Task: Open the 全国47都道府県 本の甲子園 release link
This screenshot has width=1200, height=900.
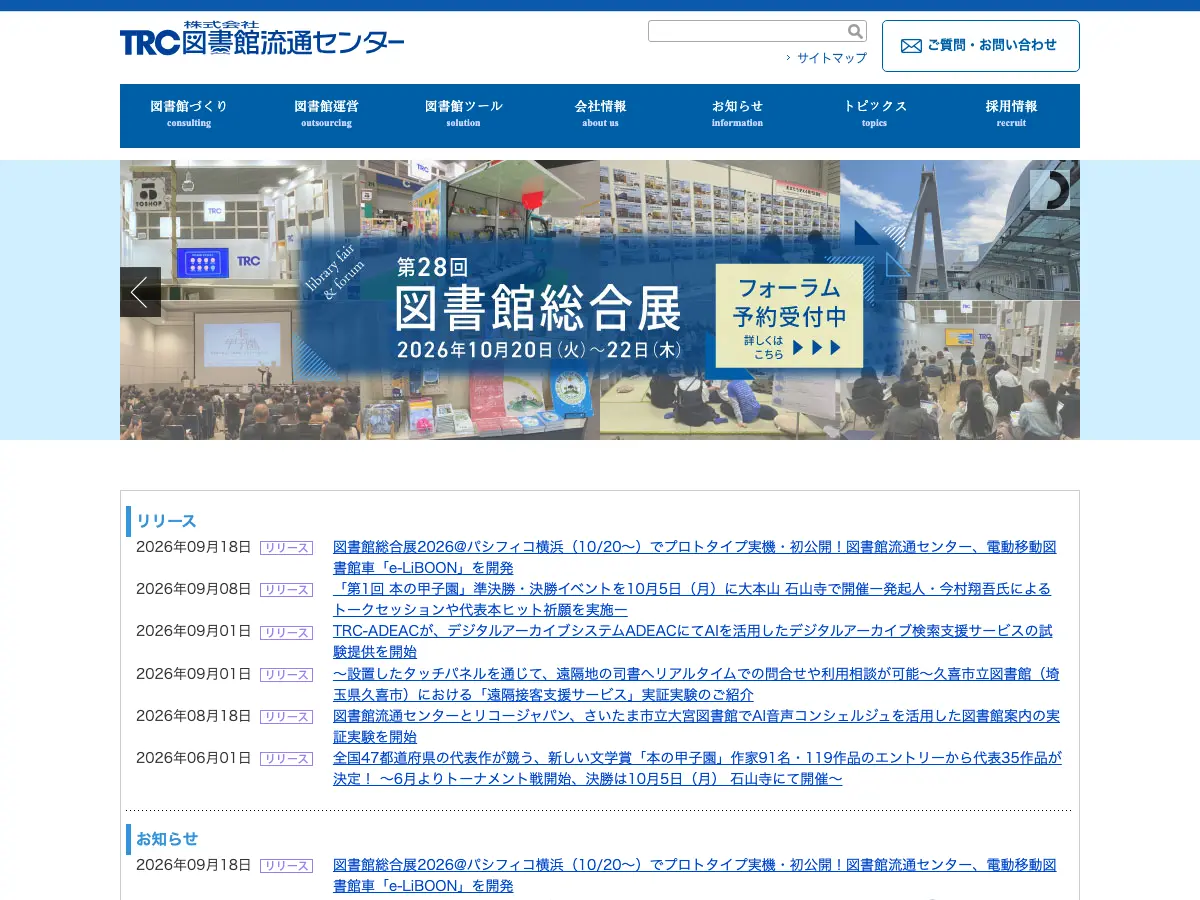Action: pos(697,767)
